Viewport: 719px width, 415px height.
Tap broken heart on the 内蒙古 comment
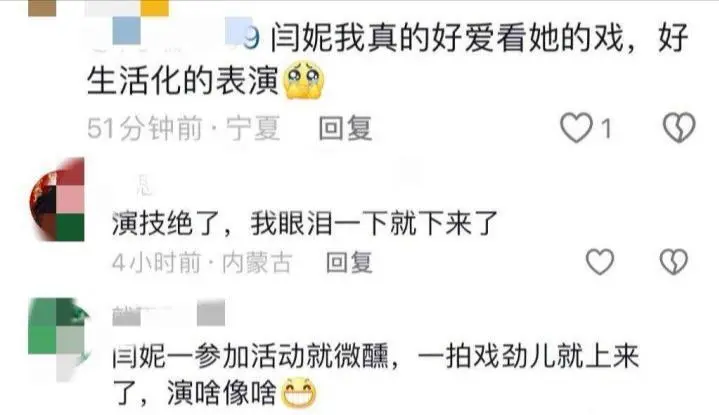674,262
